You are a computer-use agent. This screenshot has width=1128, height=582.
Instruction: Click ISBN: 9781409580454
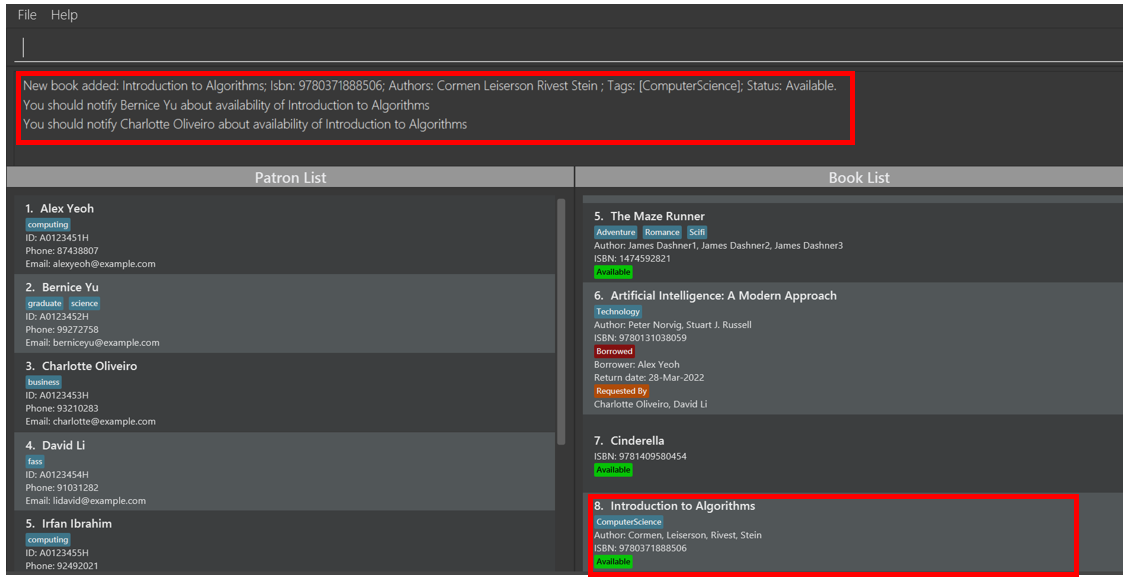640,456
